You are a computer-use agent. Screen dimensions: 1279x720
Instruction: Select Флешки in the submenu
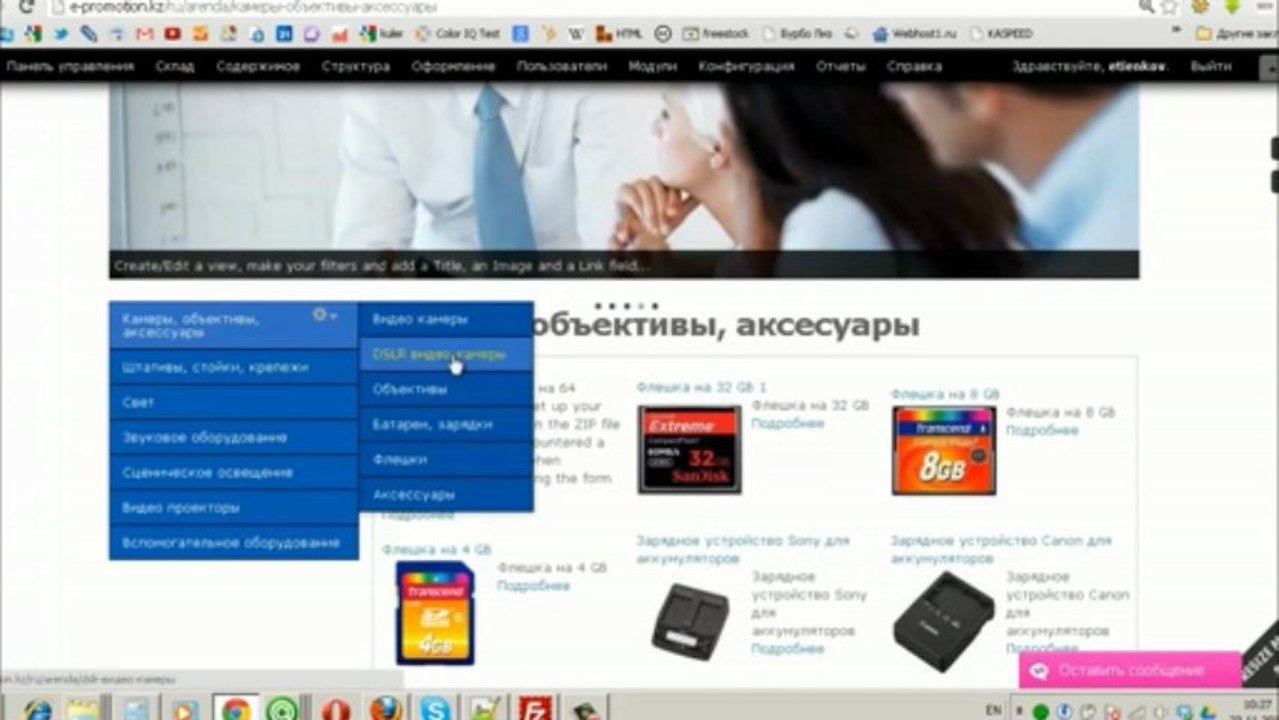coord(446,459)
